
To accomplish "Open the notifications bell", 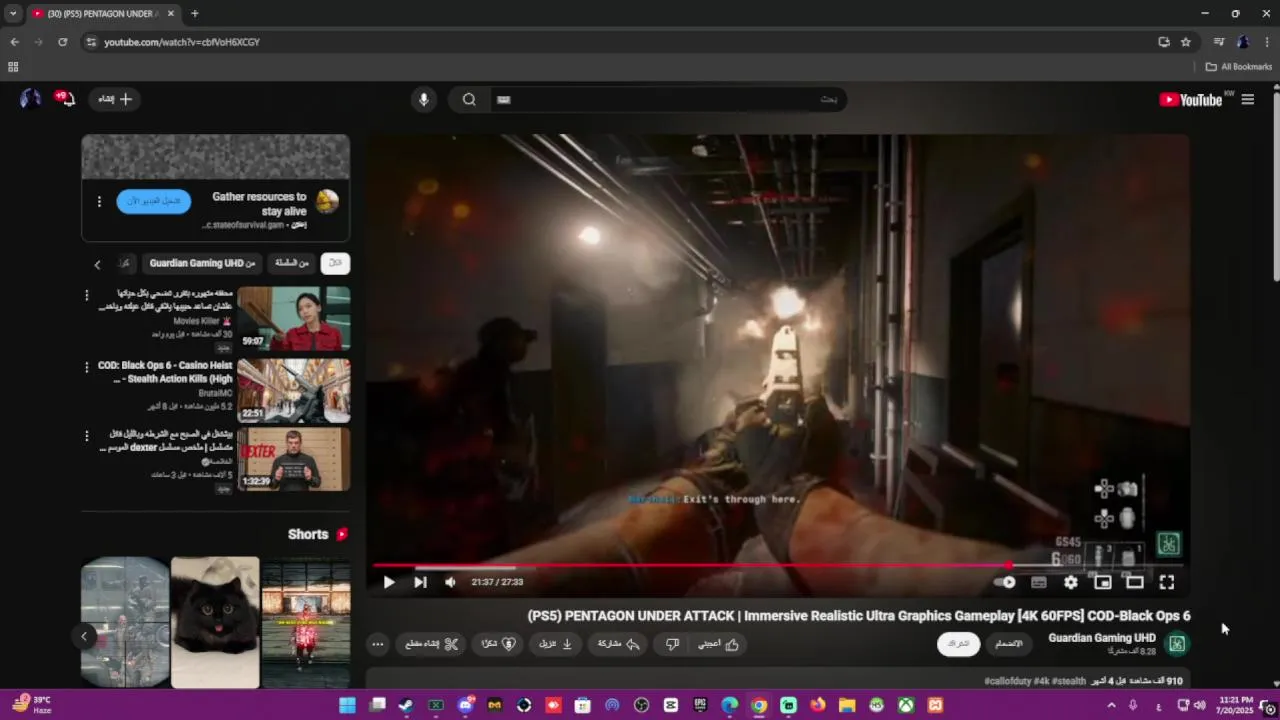I will 66,98.
